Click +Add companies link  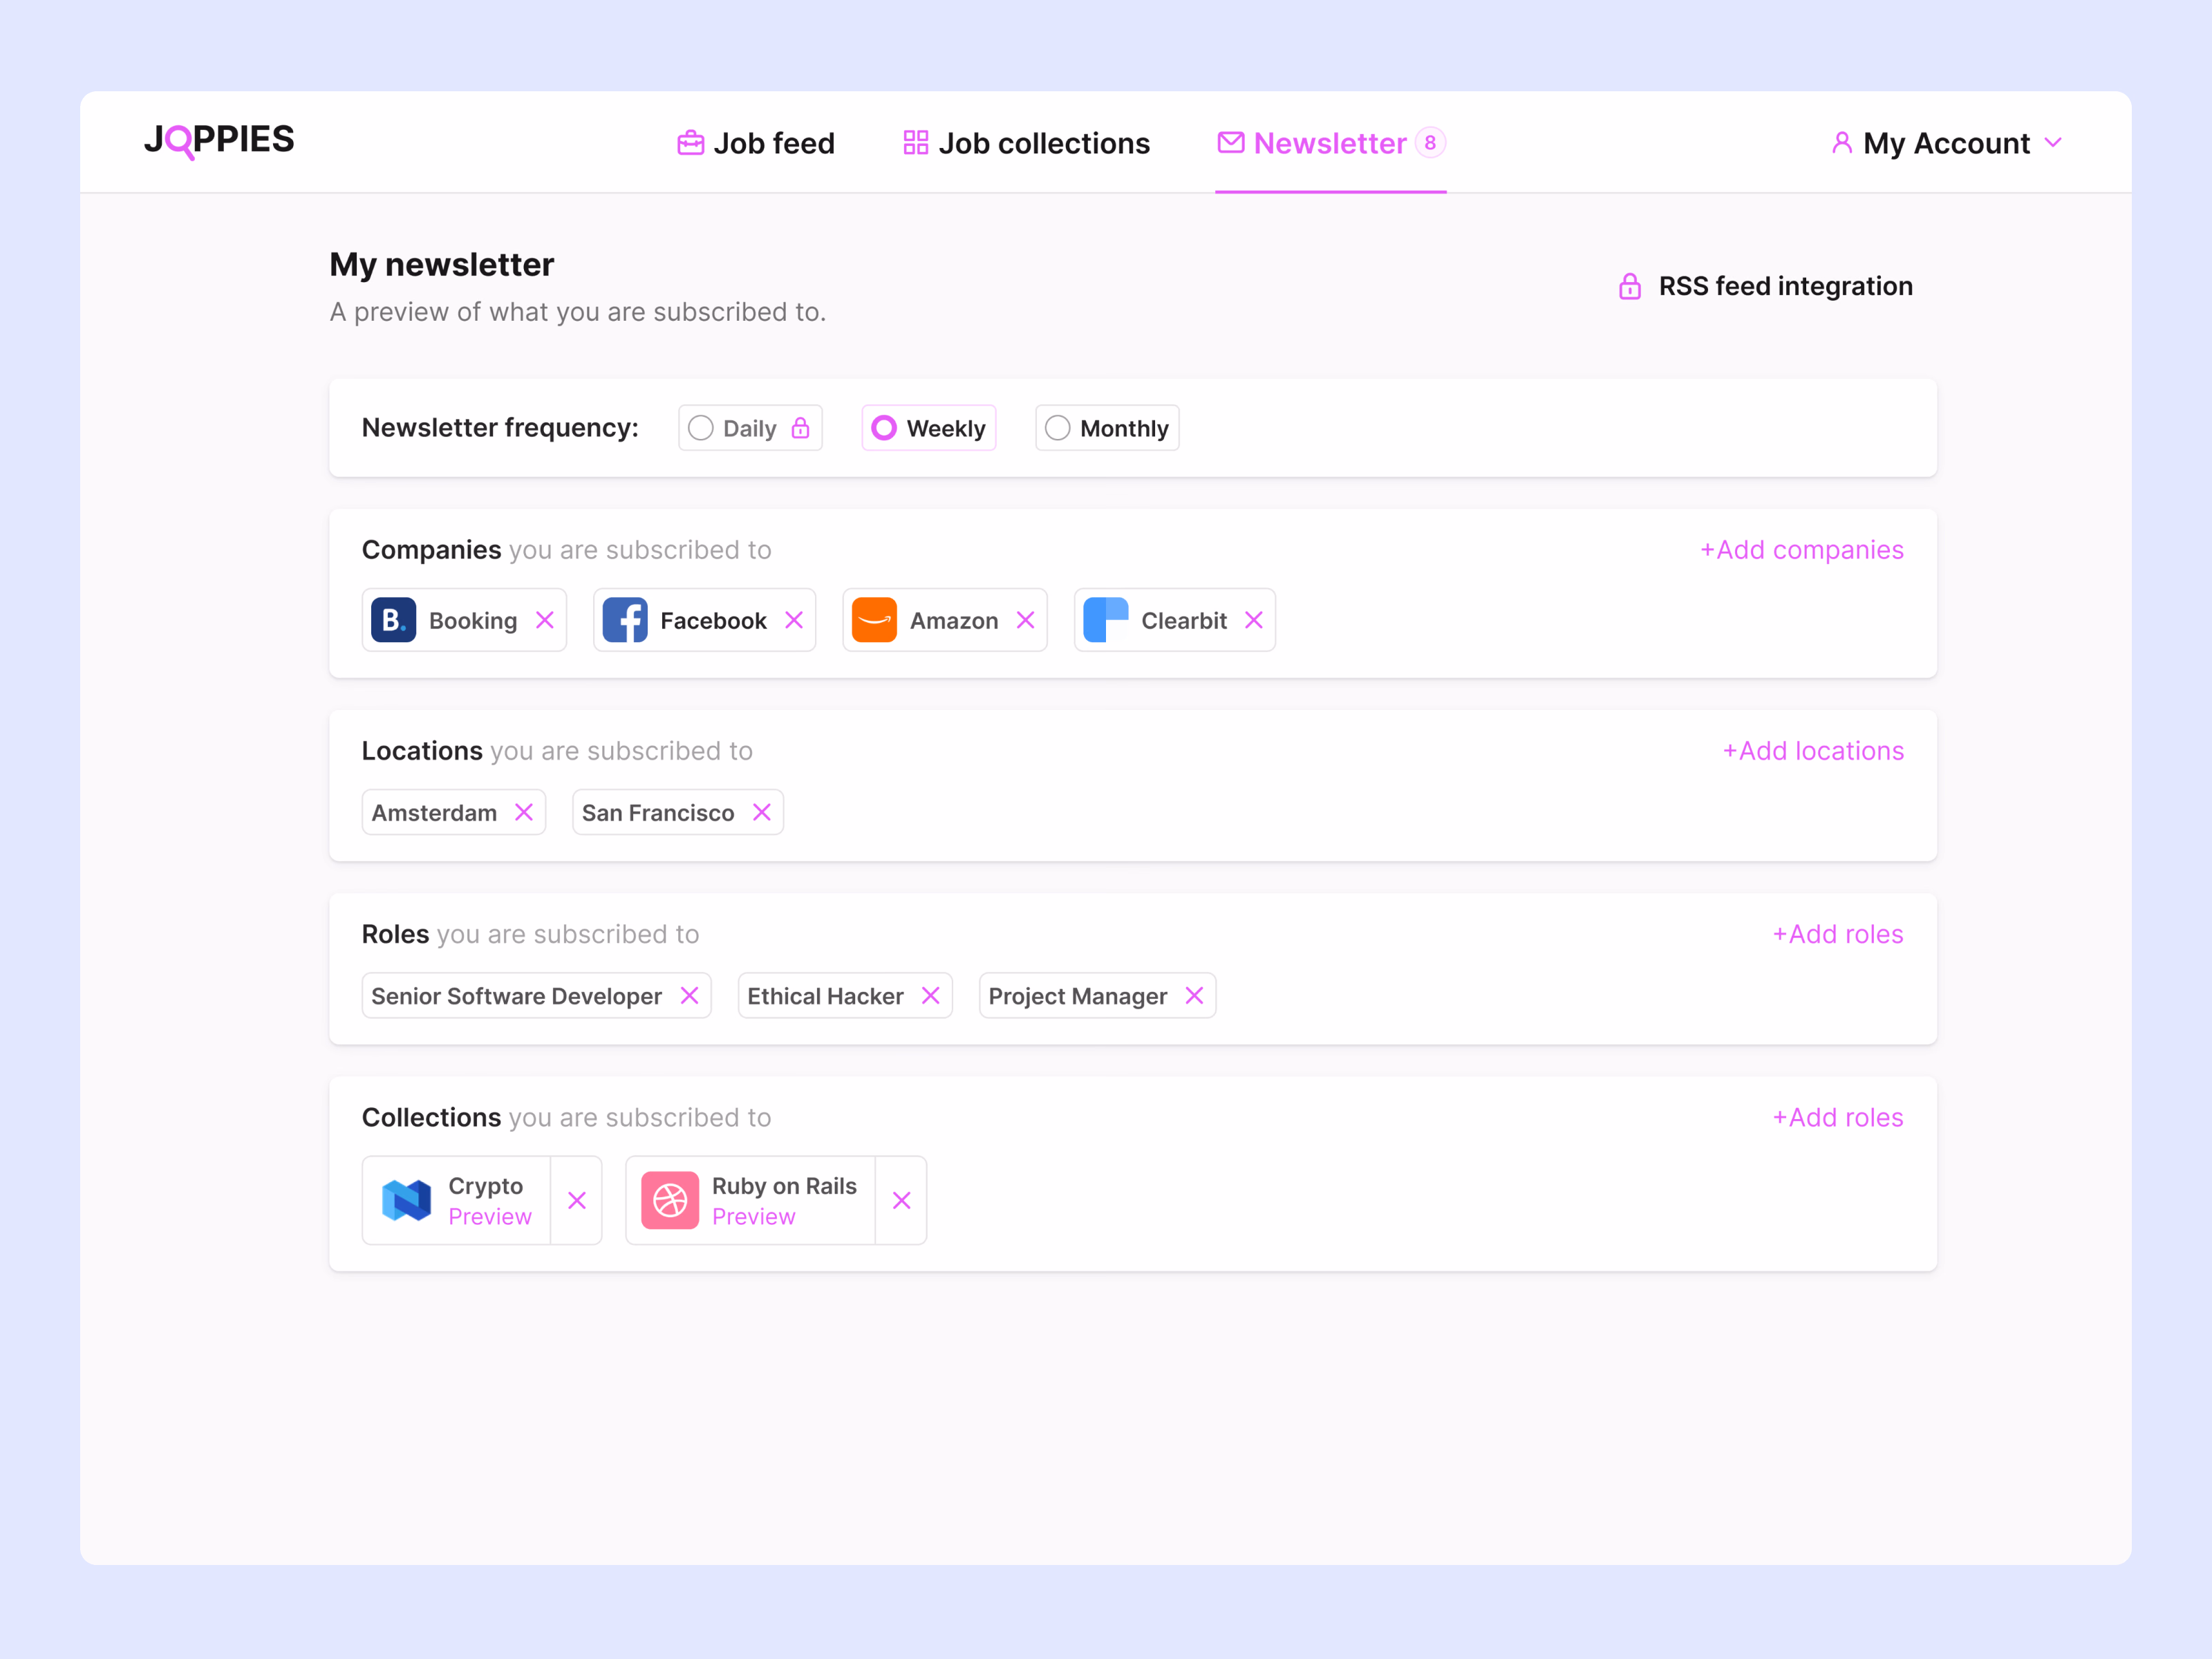pos(1802,550)
